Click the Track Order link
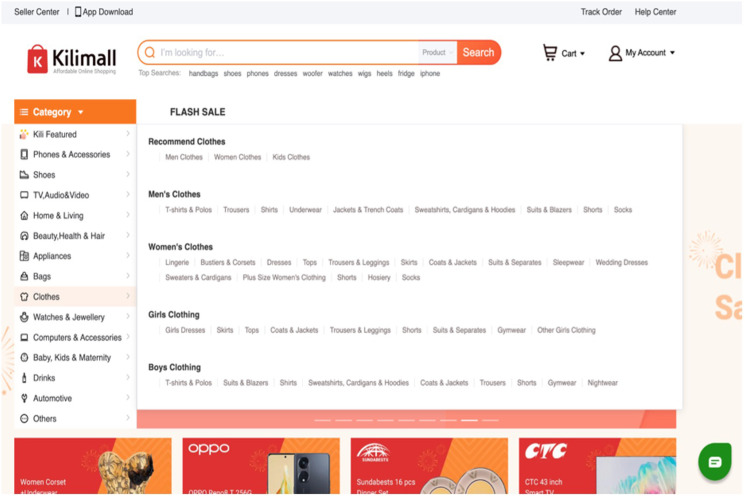745x496 pixels. tap(601, 12)
